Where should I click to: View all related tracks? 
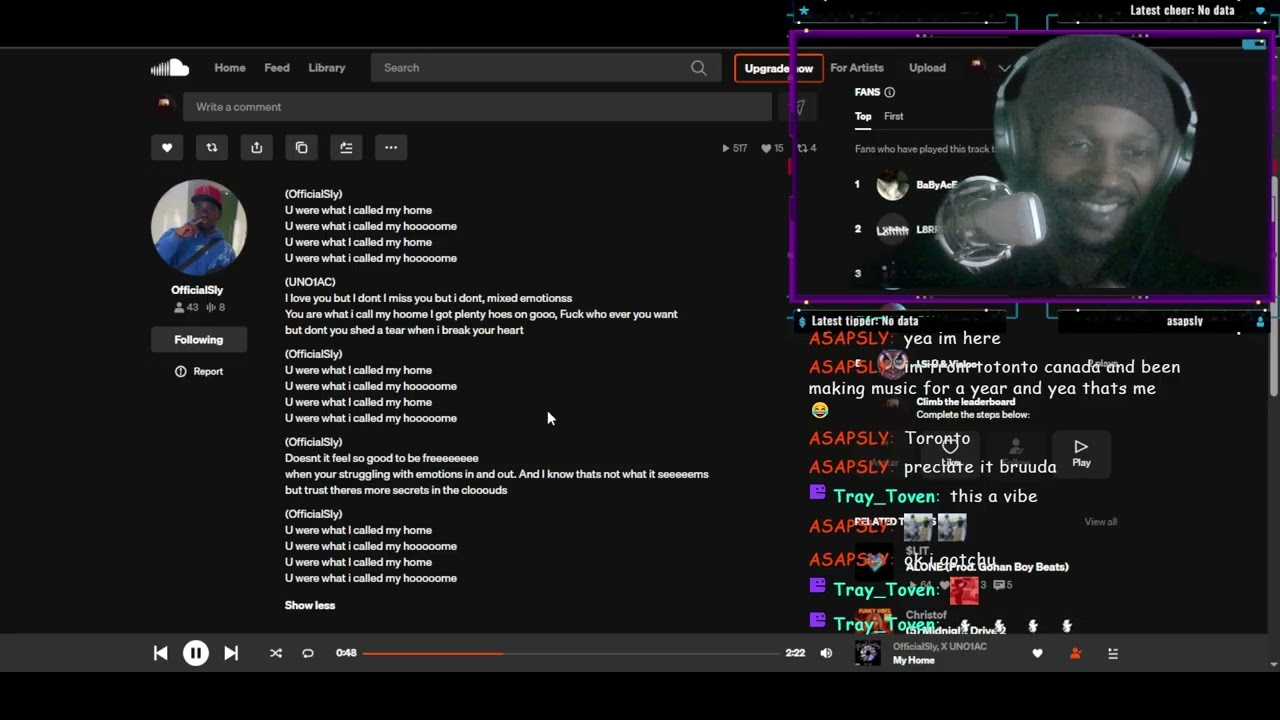tap(1101, 522)
